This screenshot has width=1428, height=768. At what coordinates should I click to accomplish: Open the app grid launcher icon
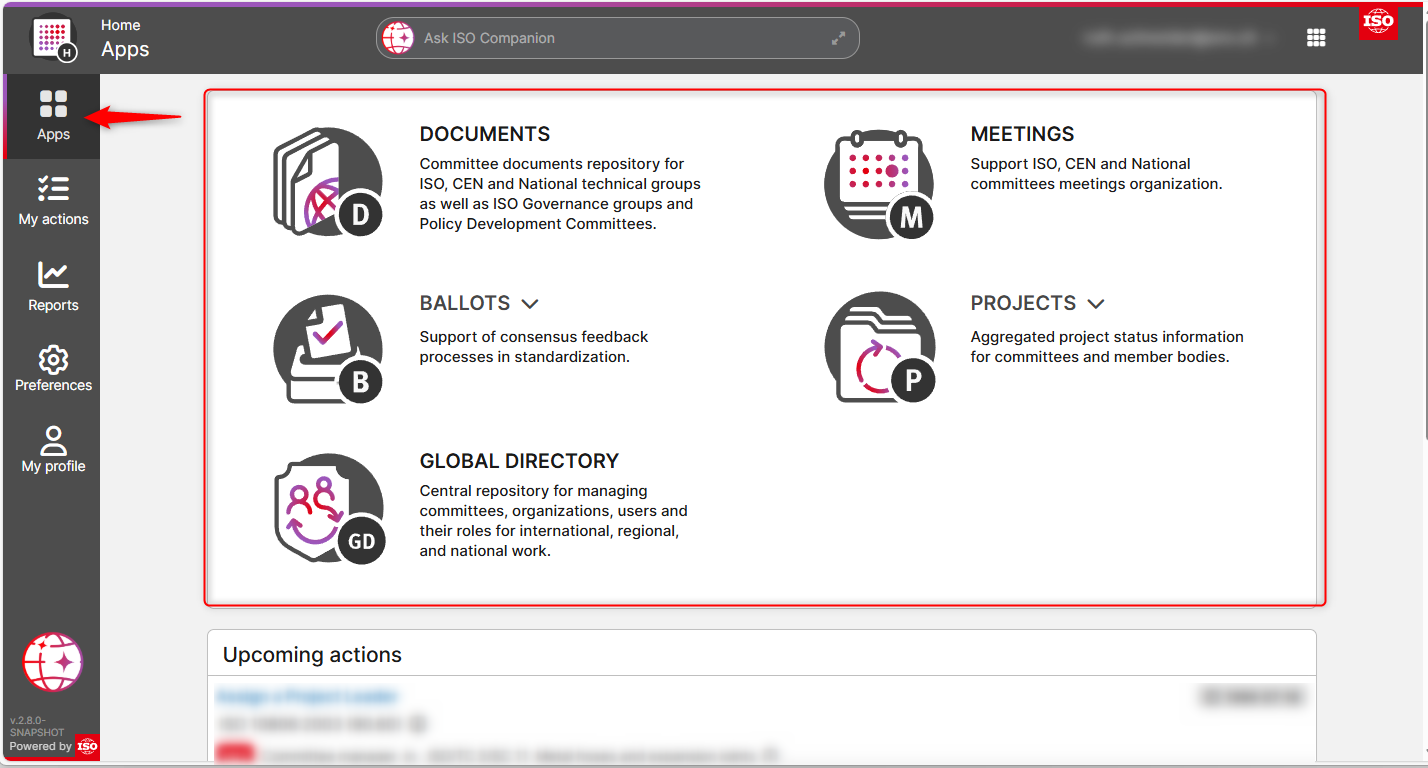pyautogui.click(x=1316, y=38)
